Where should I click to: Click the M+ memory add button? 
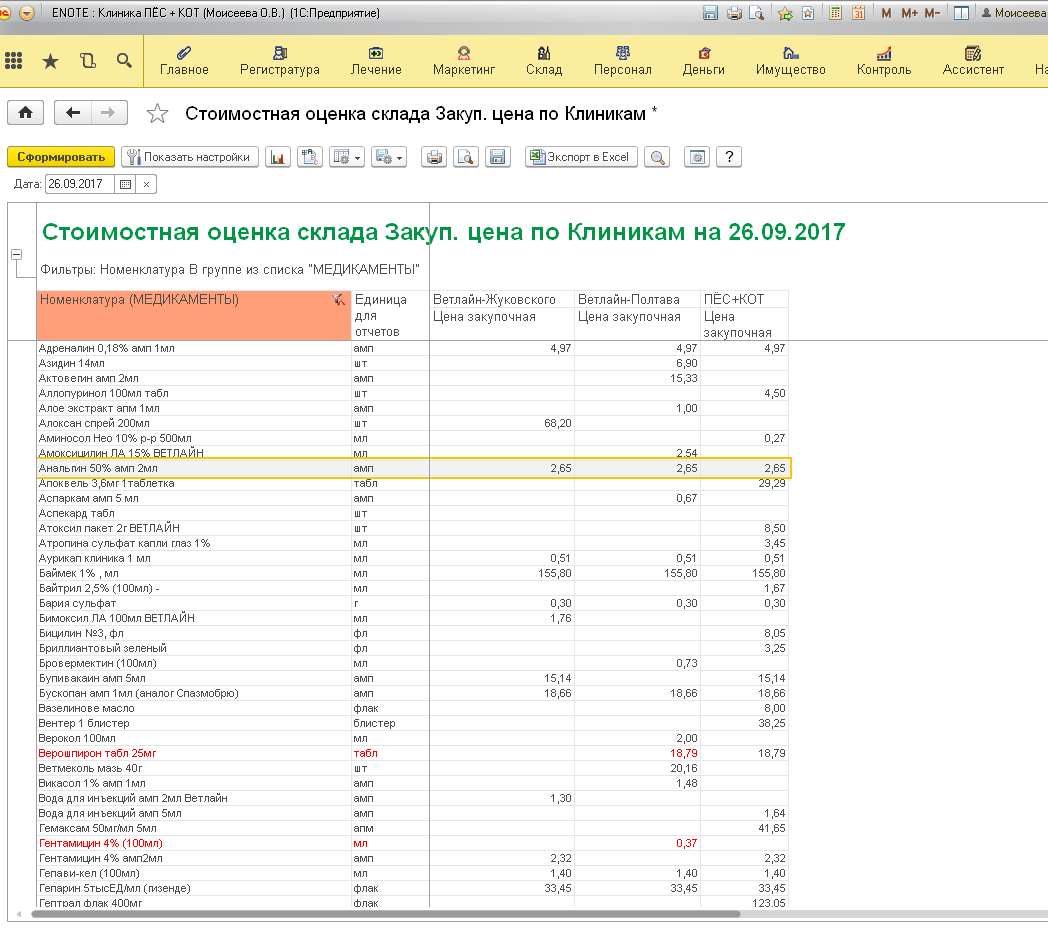[909, 13]
